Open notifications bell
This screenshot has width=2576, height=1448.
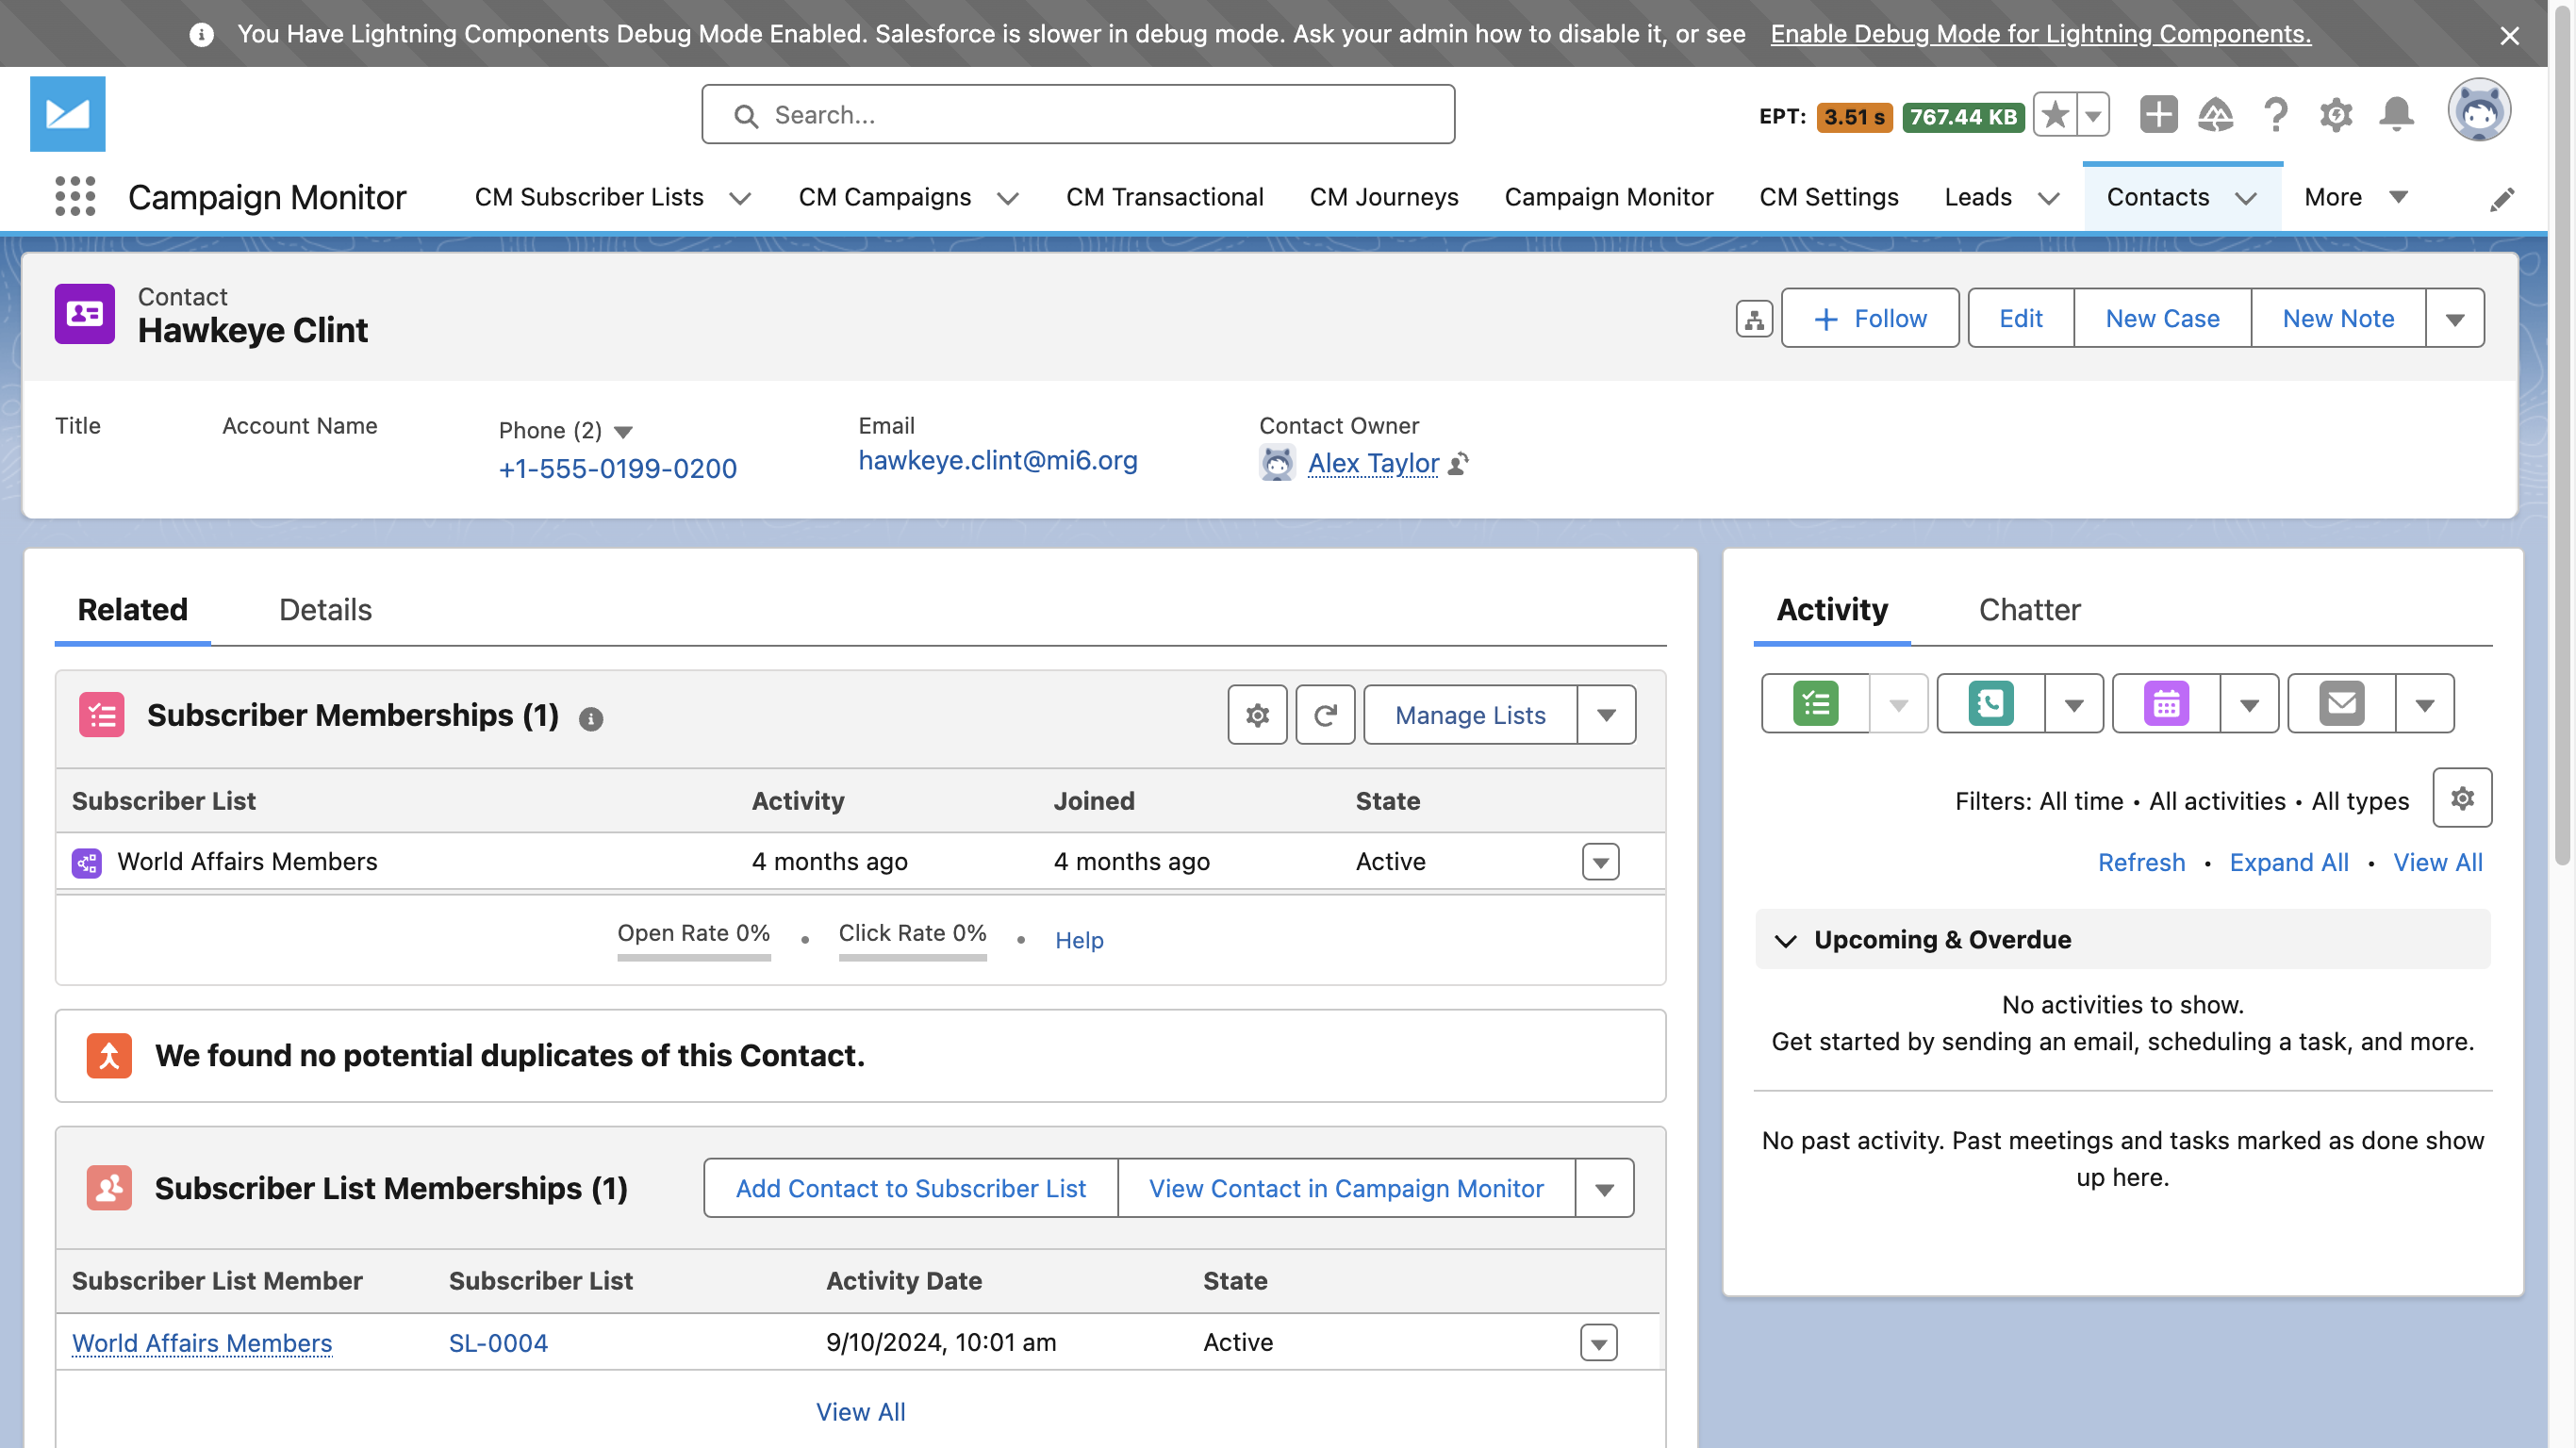(x=2396, y=115)
